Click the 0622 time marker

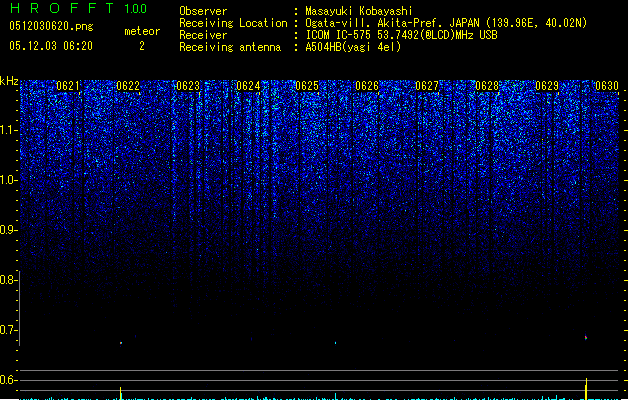(x=128, y=86)
